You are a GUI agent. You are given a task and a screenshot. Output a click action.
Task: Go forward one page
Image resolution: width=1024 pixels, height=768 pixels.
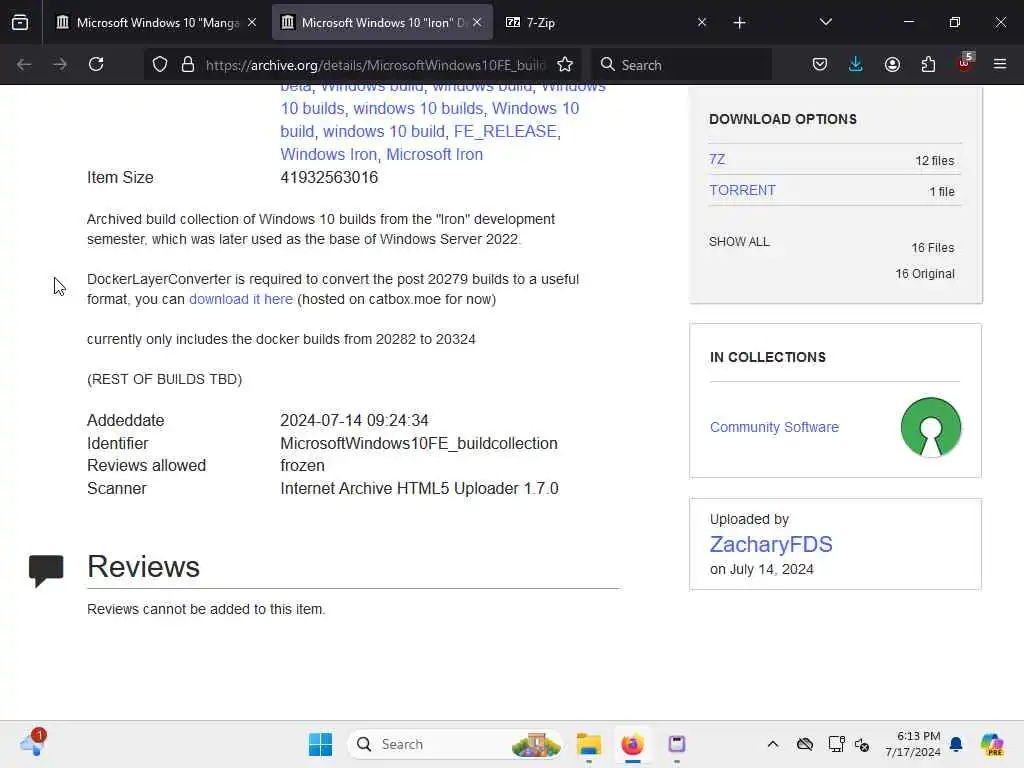click(60, 65)
